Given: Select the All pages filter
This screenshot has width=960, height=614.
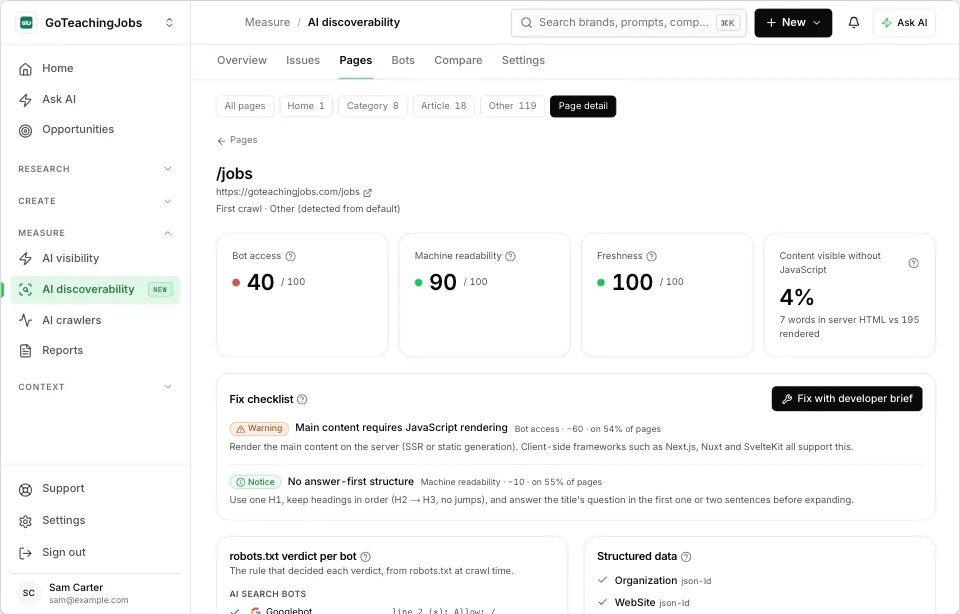Looking at the screenshot, I should tap(245, 106).
